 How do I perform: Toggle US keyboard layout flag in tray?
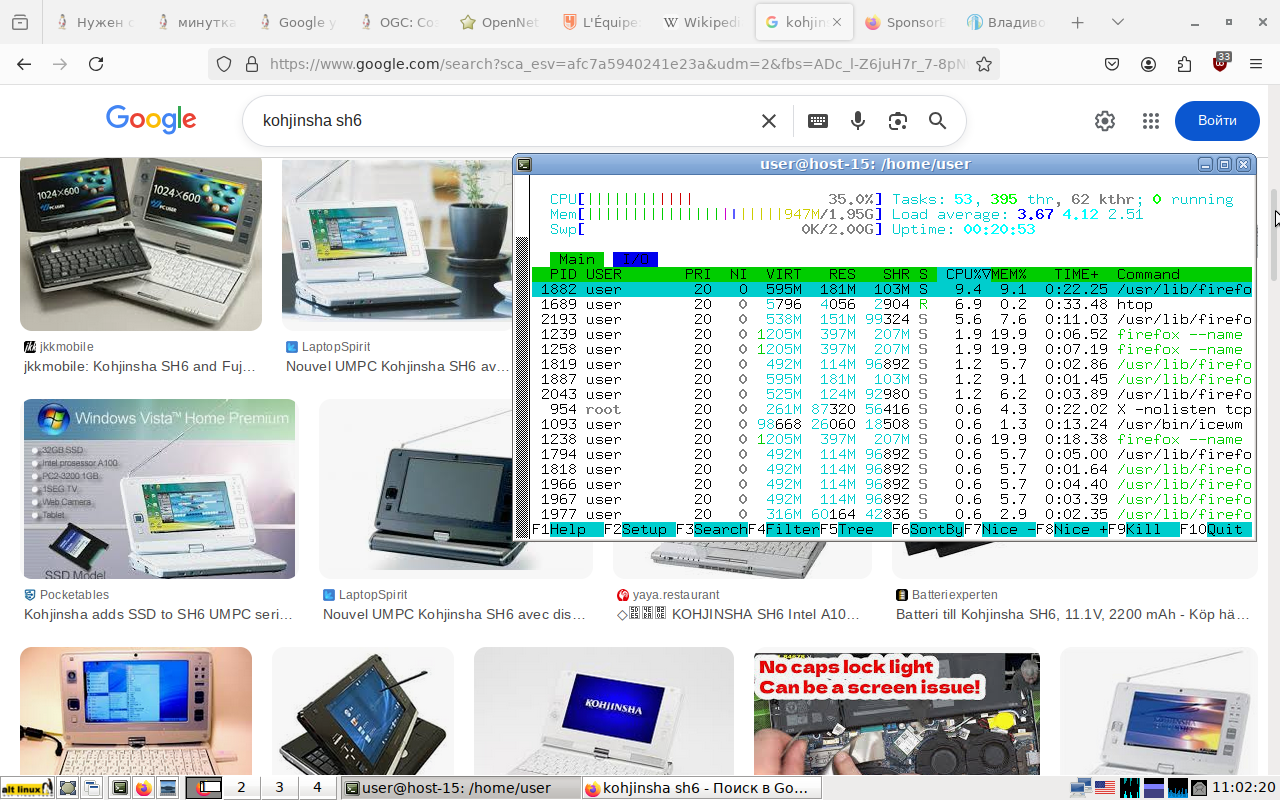[x=1105, y=788]
